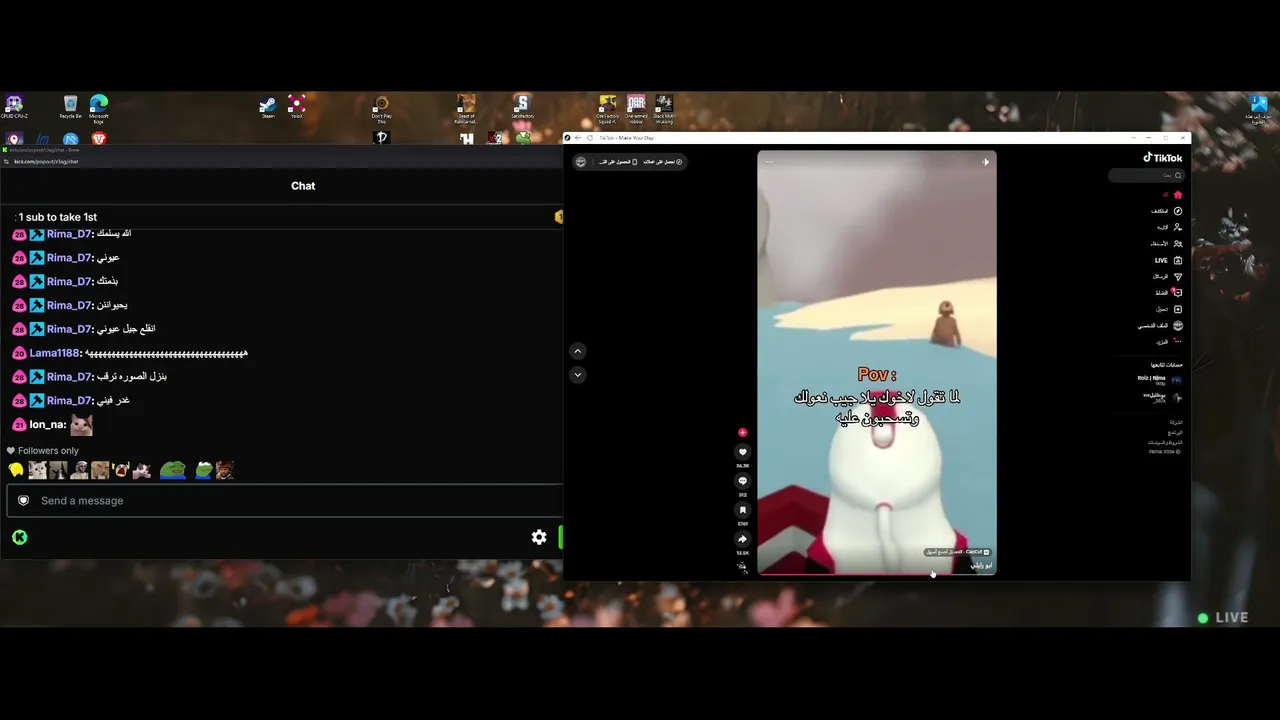Click the Send a message chat input
The image size is (1280, 720).
coord(285,501)
